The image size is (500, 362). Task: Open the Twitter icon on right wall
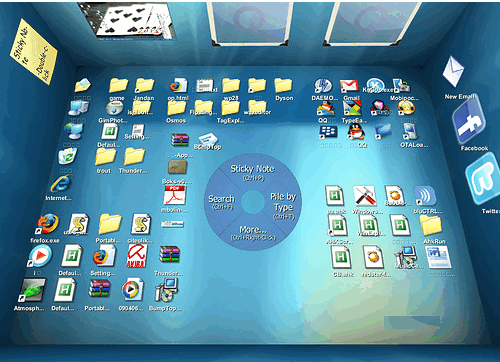483,179
